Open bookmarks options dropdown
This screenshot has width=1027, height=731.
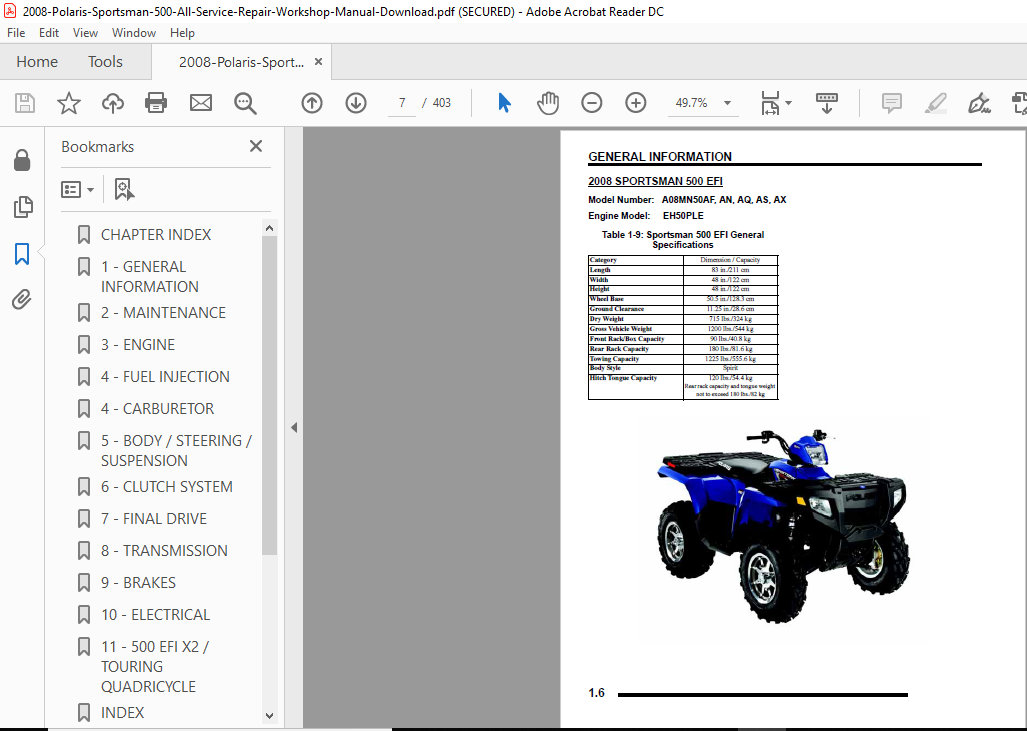click(78, 189)
